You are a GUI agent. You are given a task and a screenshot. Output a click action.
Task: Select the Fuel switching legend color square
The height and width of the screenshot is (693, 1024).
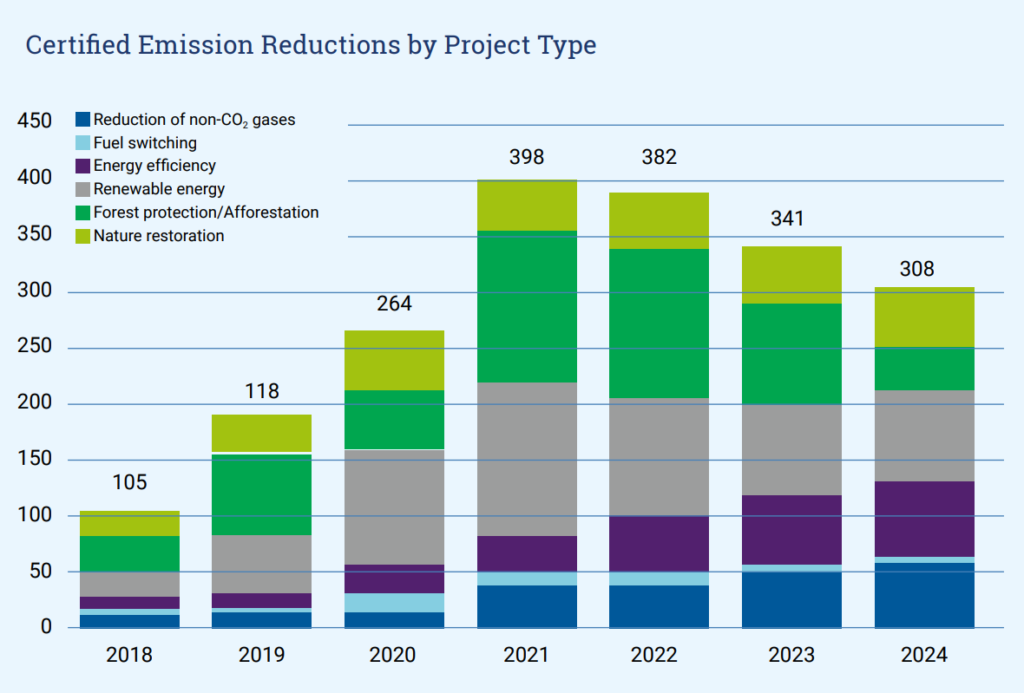[x=83, y=143]
